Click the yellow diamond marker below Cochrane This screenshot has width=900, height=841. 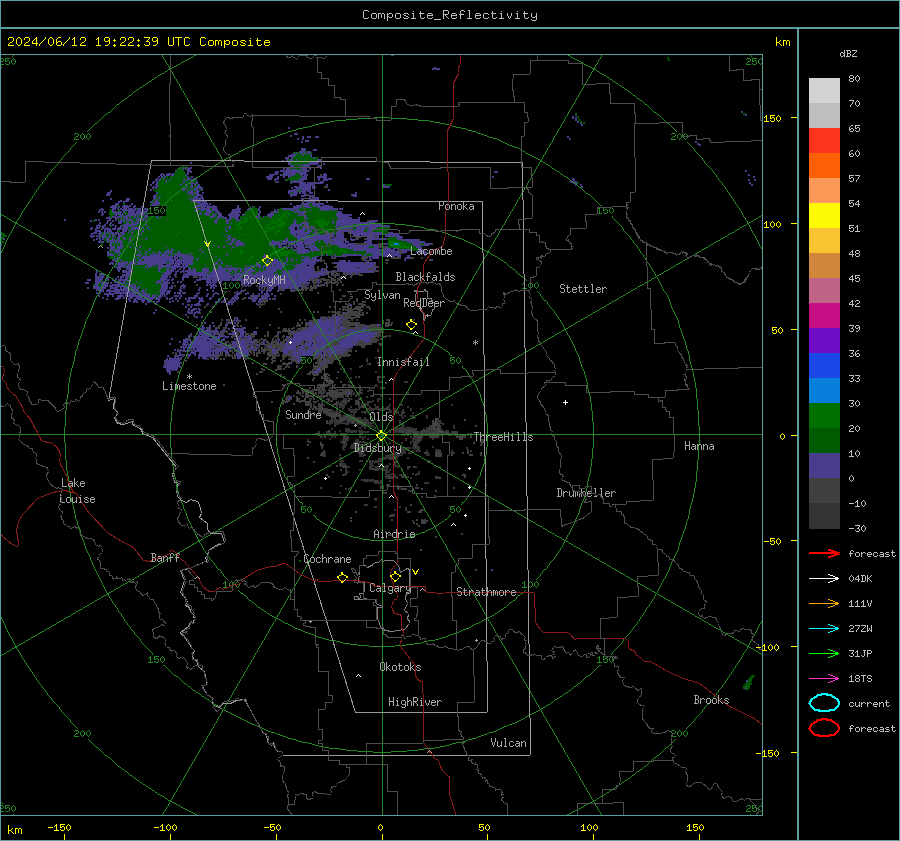(x=342, y=577)
